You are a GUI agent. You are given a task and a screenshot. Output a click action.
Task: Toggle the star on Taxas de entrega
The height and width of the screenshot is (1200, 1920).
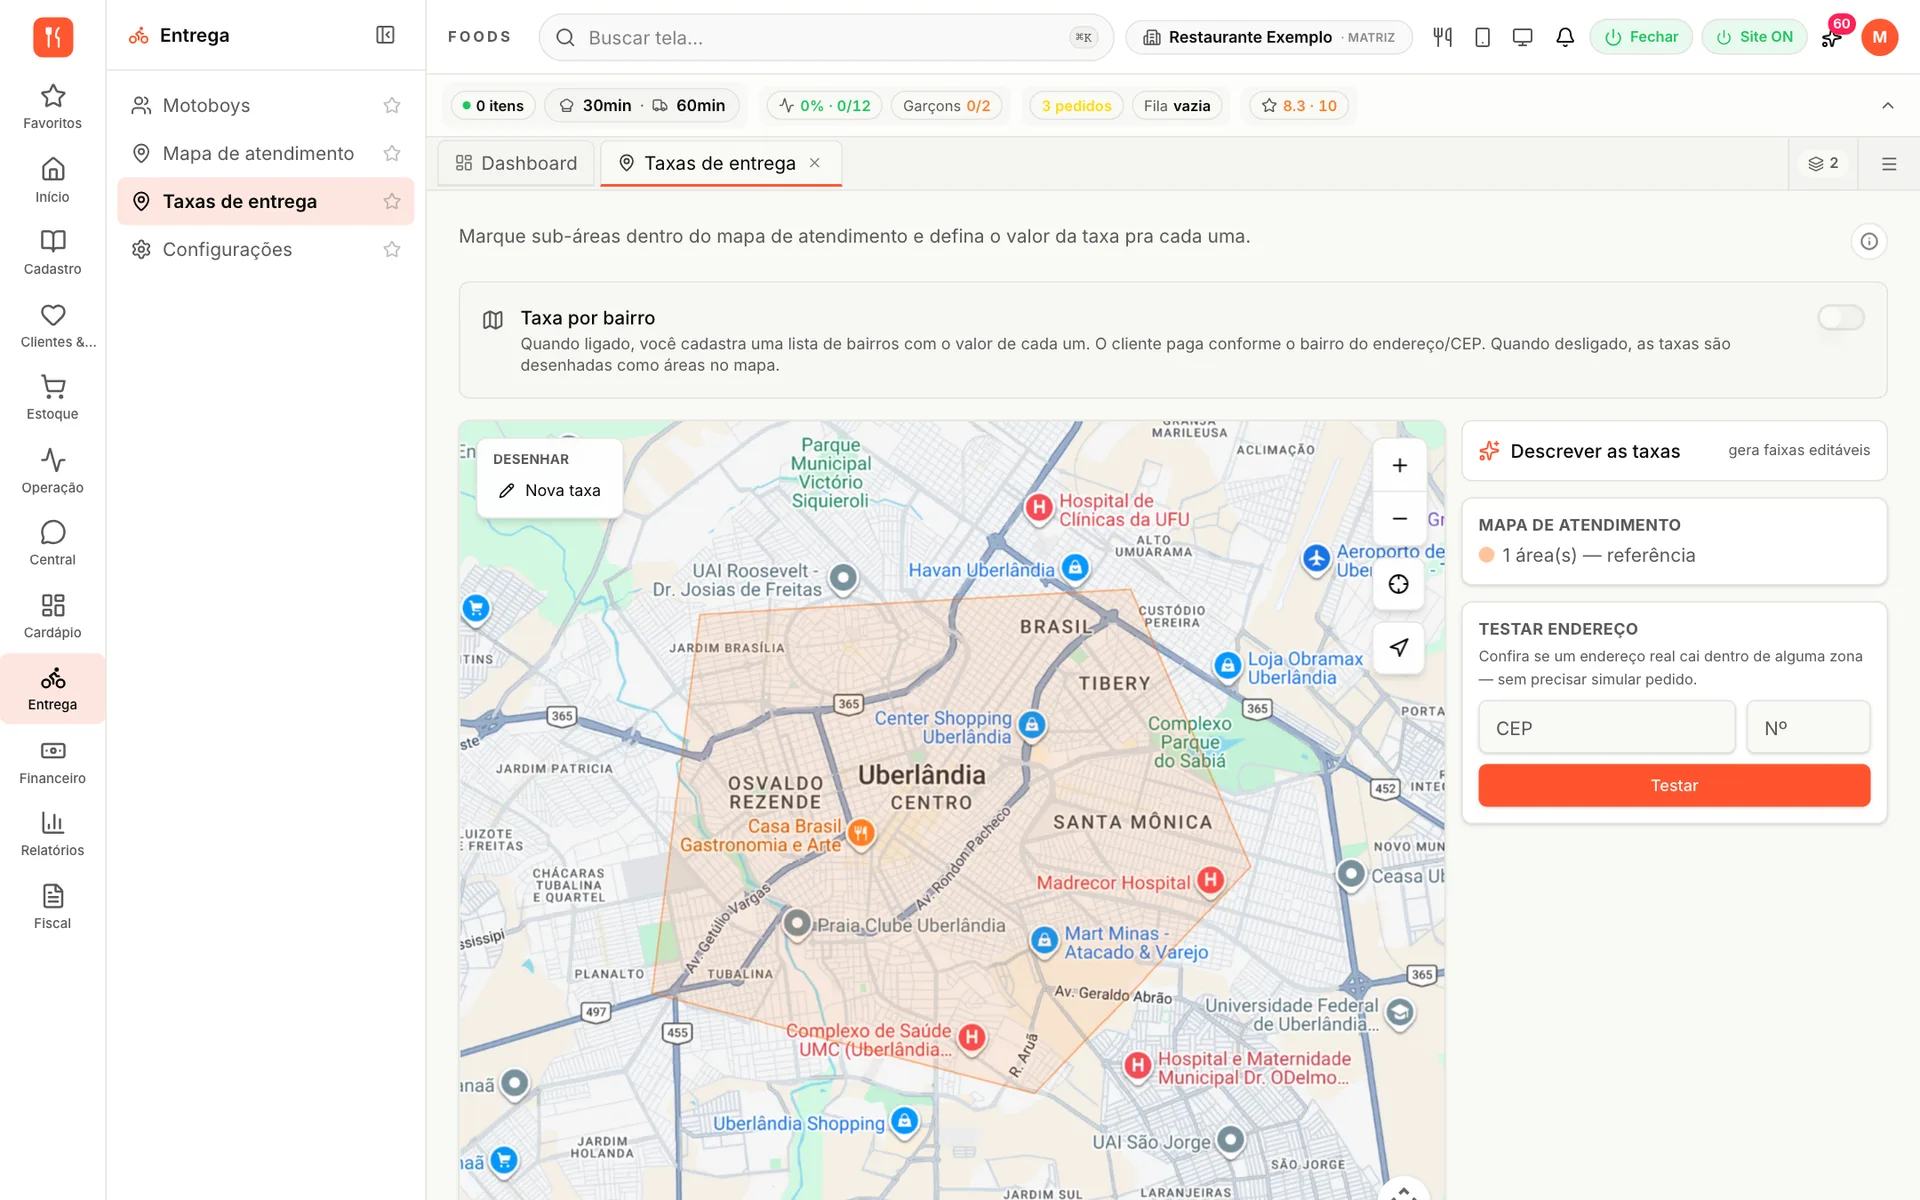(x=392, y=201)
